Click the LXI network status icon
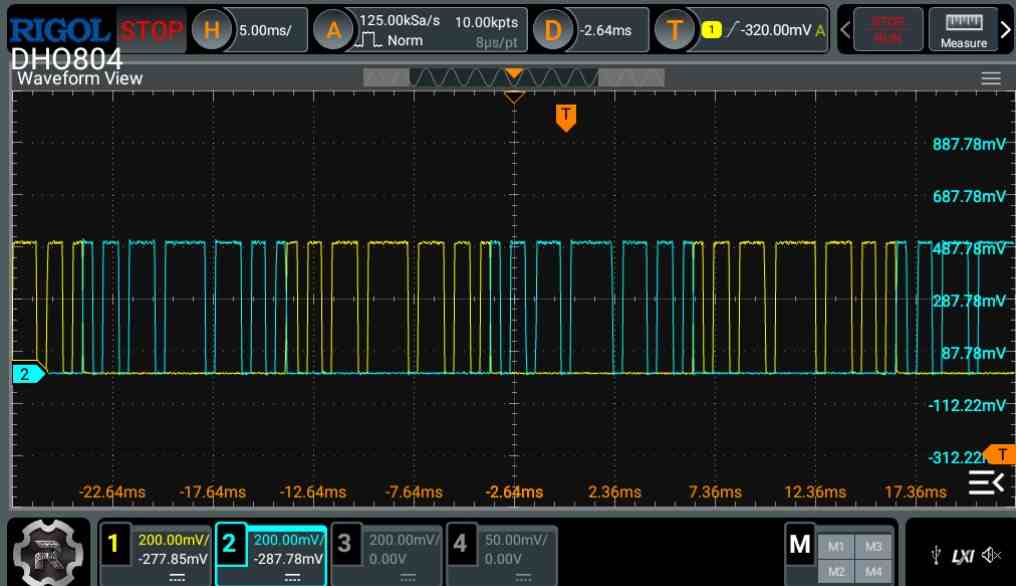1016x586 pixels. coord(963,556)
